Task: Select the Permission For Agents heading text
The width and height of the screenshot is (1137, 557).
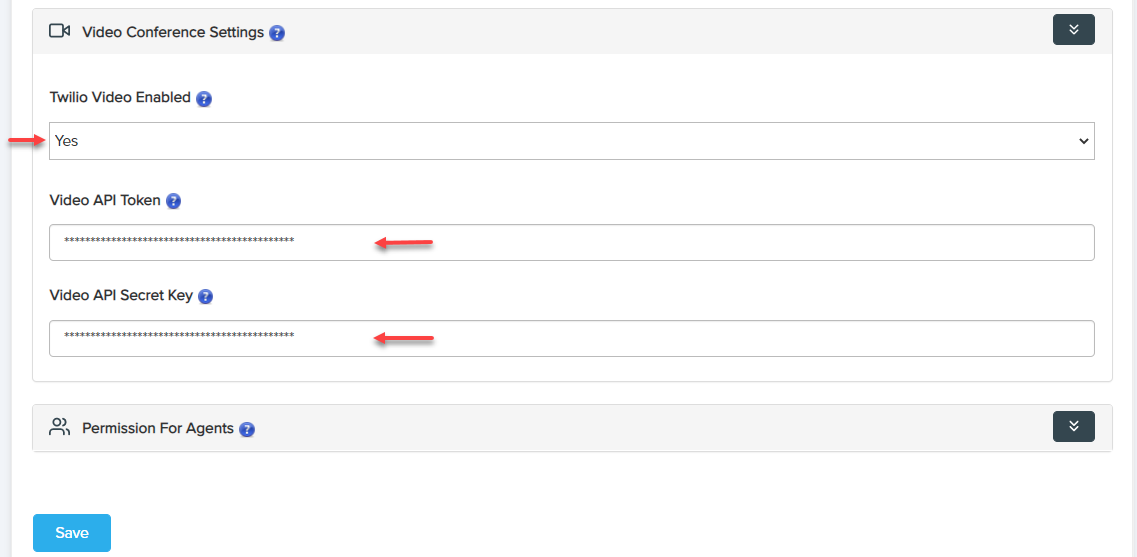Action: (x=158, y=428)
